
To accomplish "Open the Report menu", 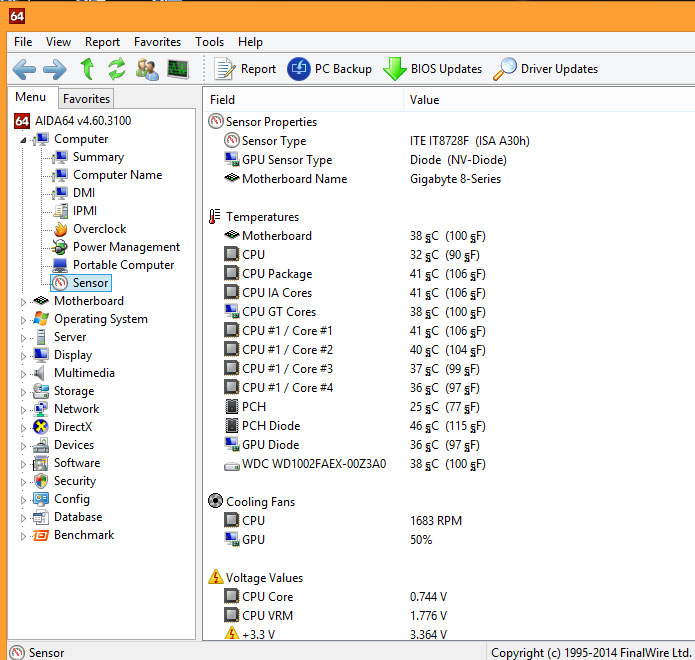I will click(x=102, y=42).
